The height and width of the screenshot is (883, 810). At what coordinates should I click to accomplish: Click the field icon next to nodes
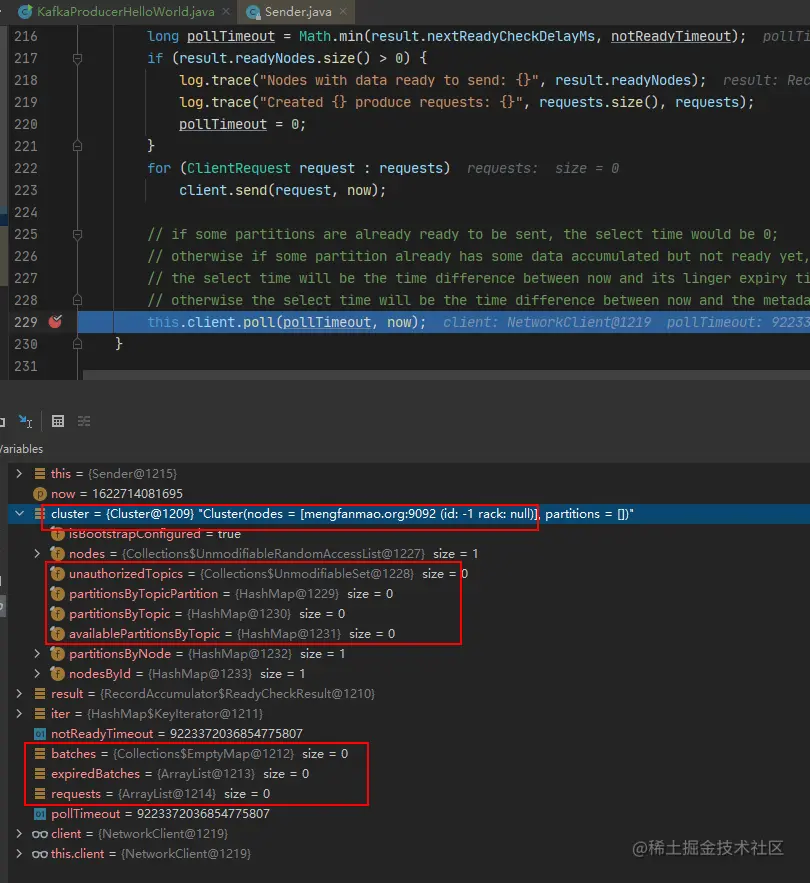[x=57, y=554]
